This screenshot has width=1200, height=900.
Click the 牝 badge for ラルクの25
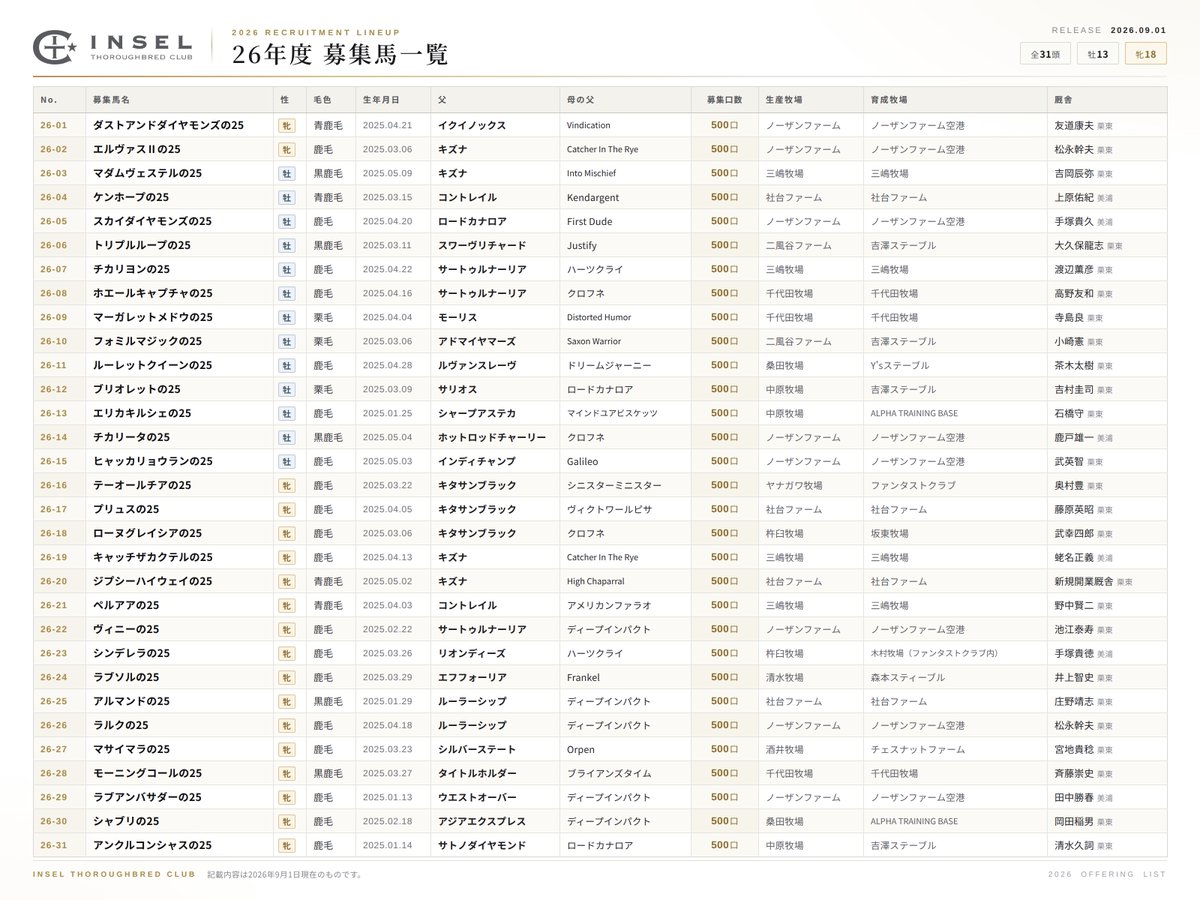click(287, 726)
